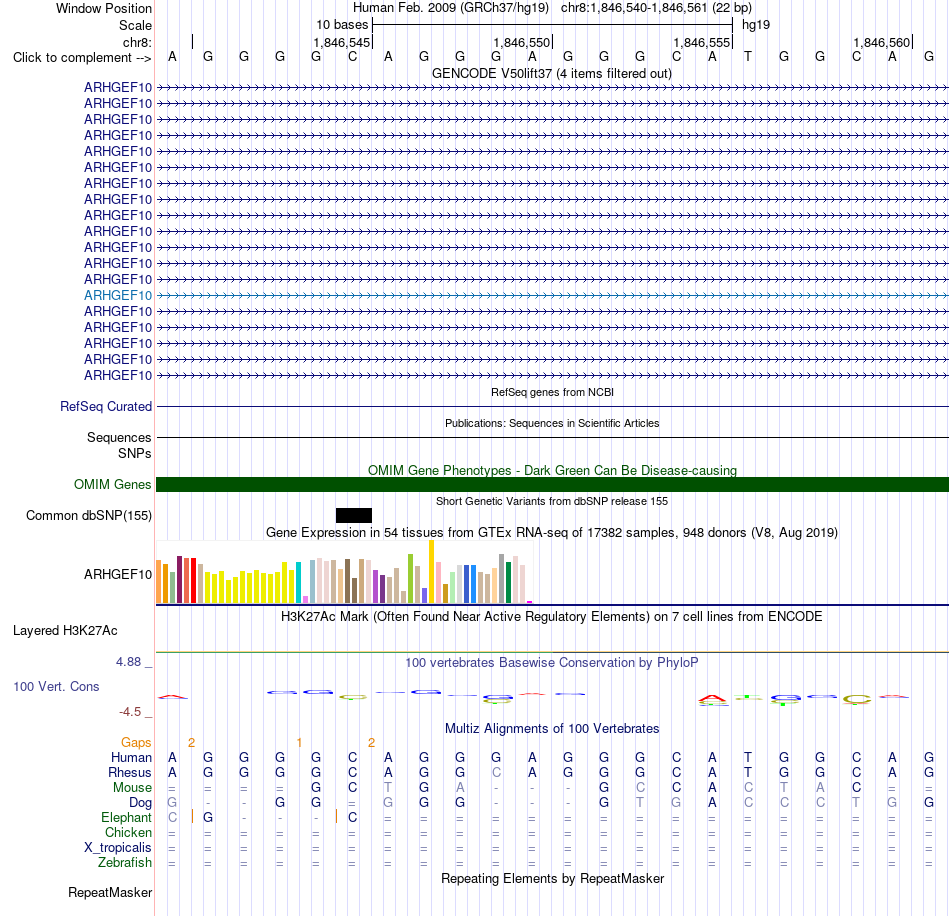Open the GENCODE V50lift37 track title
950x916 pixels.
[x=551, y=73]
